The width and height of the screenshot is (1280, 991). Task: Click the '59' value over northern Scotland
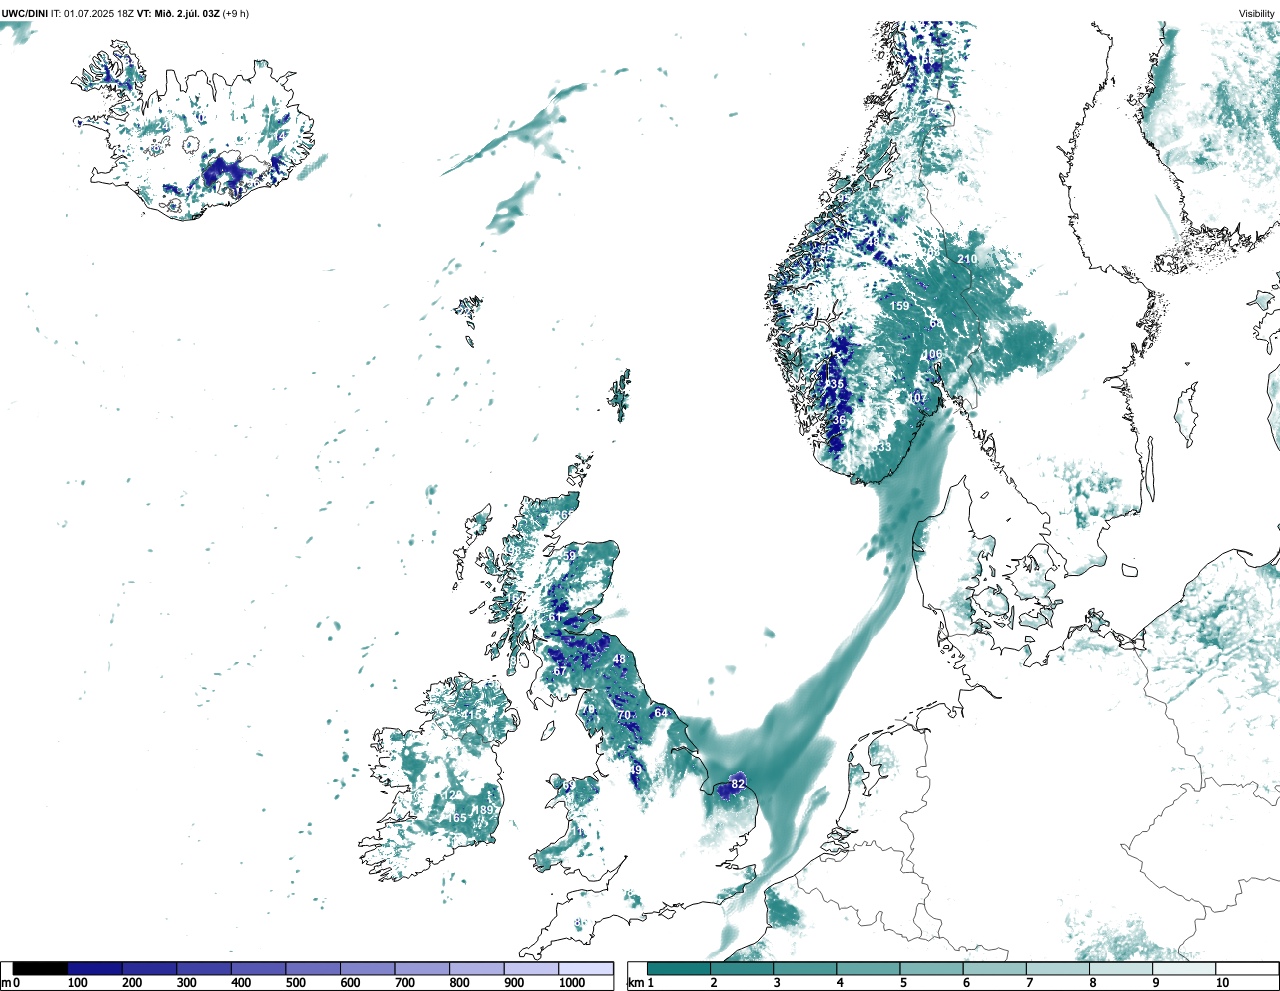coord(570,556)
